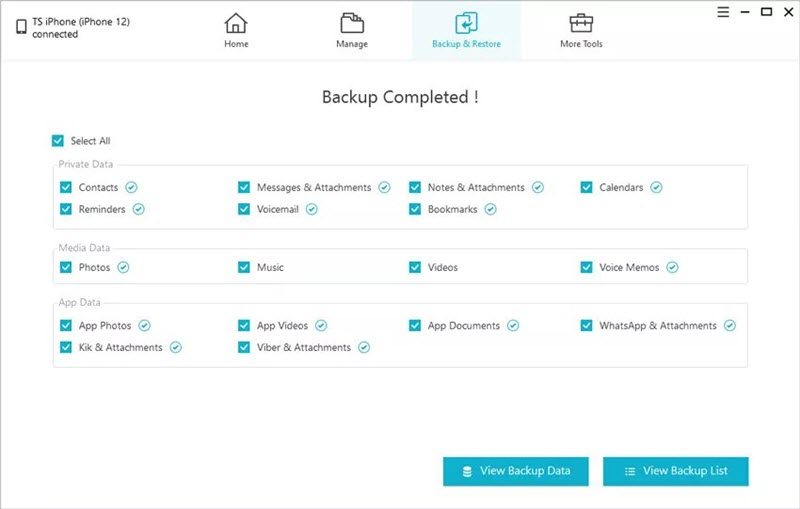Click the Backup & Restore icon

coord(466,23)
